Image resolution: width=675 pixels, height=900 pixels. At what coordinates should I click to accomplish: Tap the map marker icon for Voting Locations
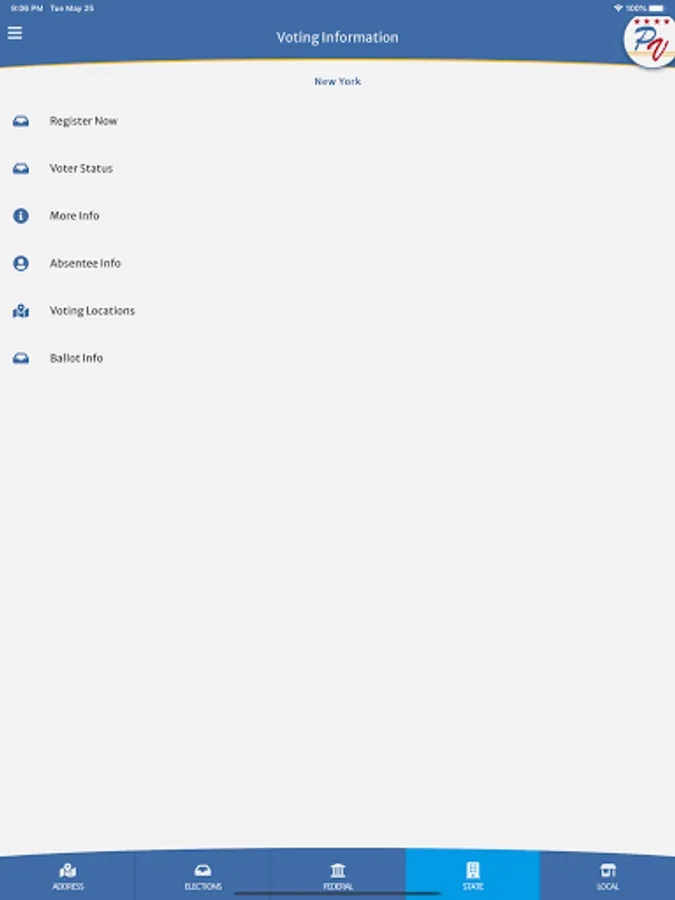point(21,311)
